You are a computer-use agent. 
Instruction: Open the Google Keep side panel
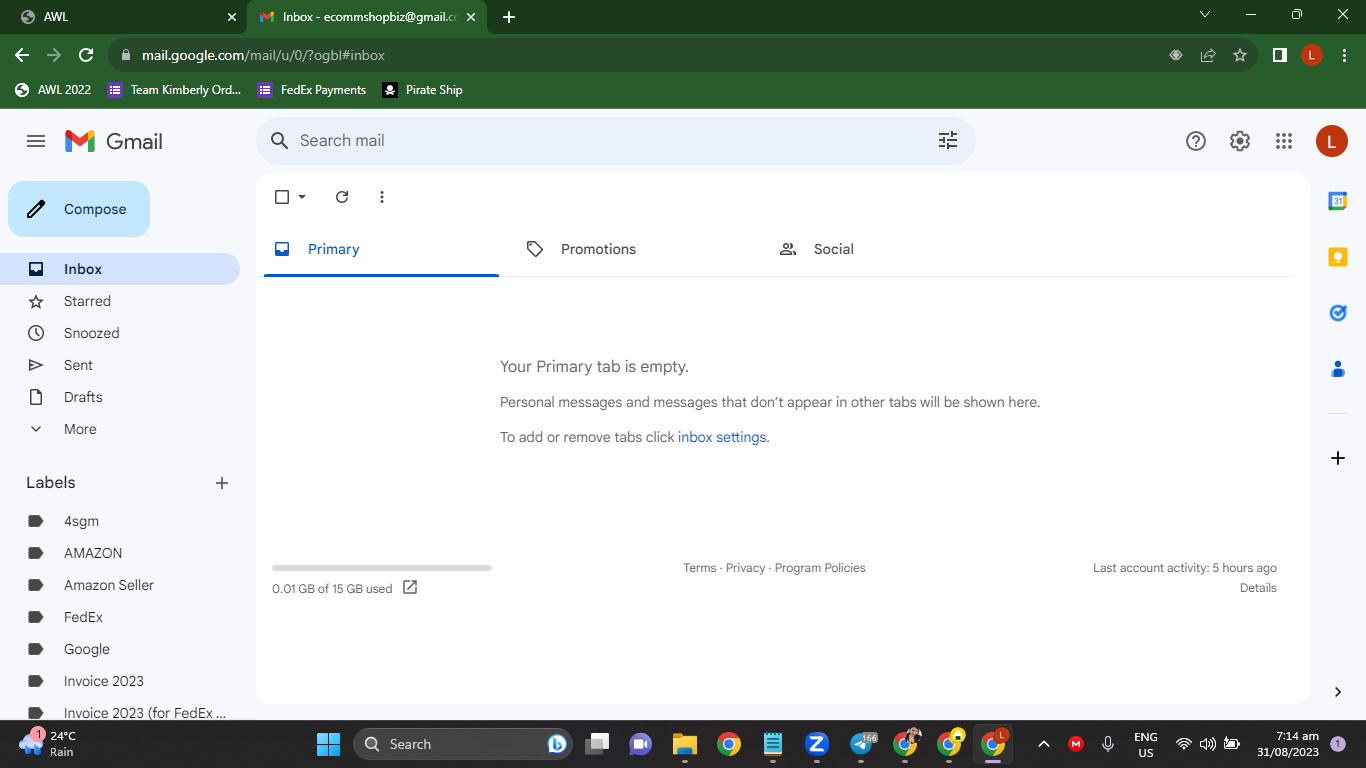coord(1338,257)
